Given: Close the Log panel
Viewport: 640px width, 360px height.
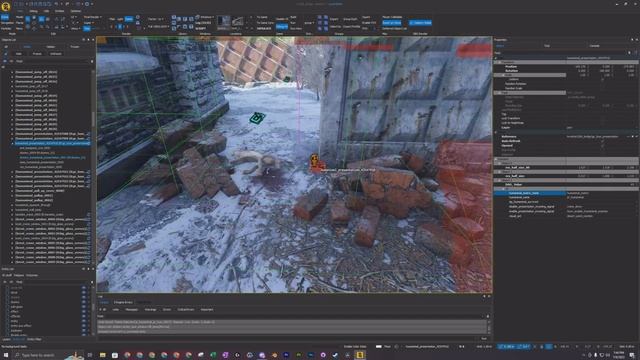Looking at the screenshot, I should (x=489, y=296).
